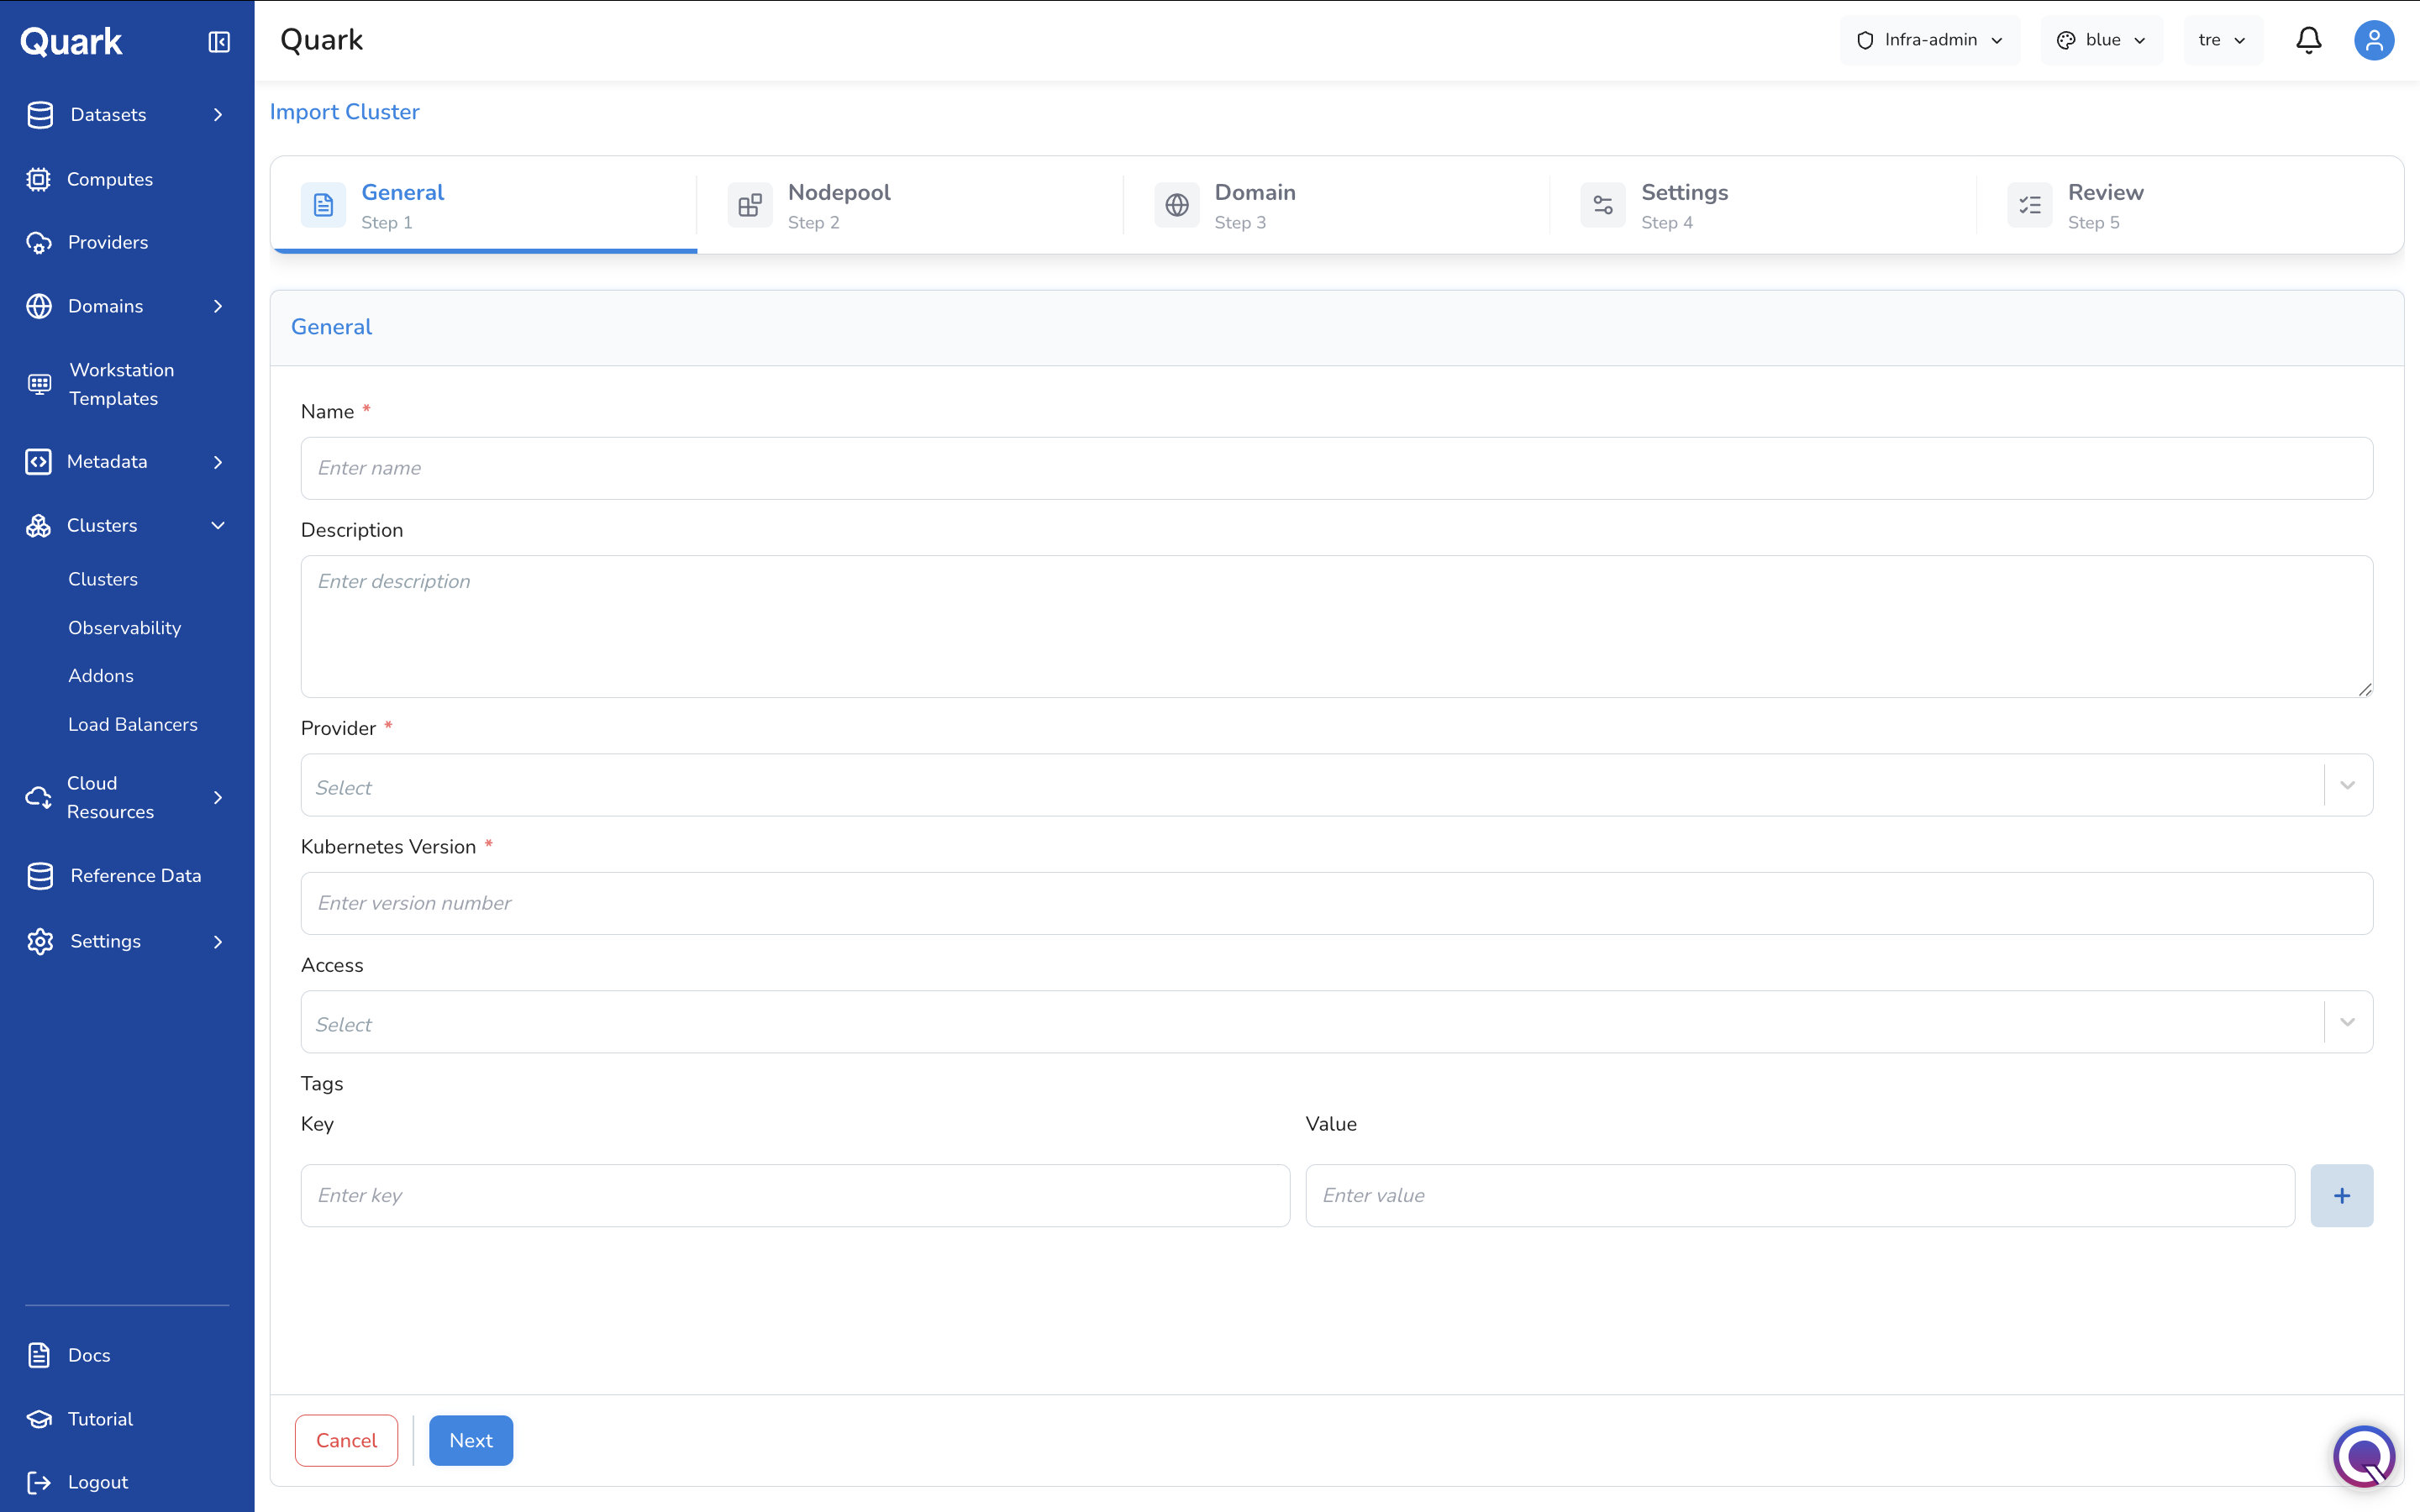Screen dimensions: 2420x1512
Task: Click the Tutorial graduation cap icon
Action: pyautogui.click(x=39, y=1419)
